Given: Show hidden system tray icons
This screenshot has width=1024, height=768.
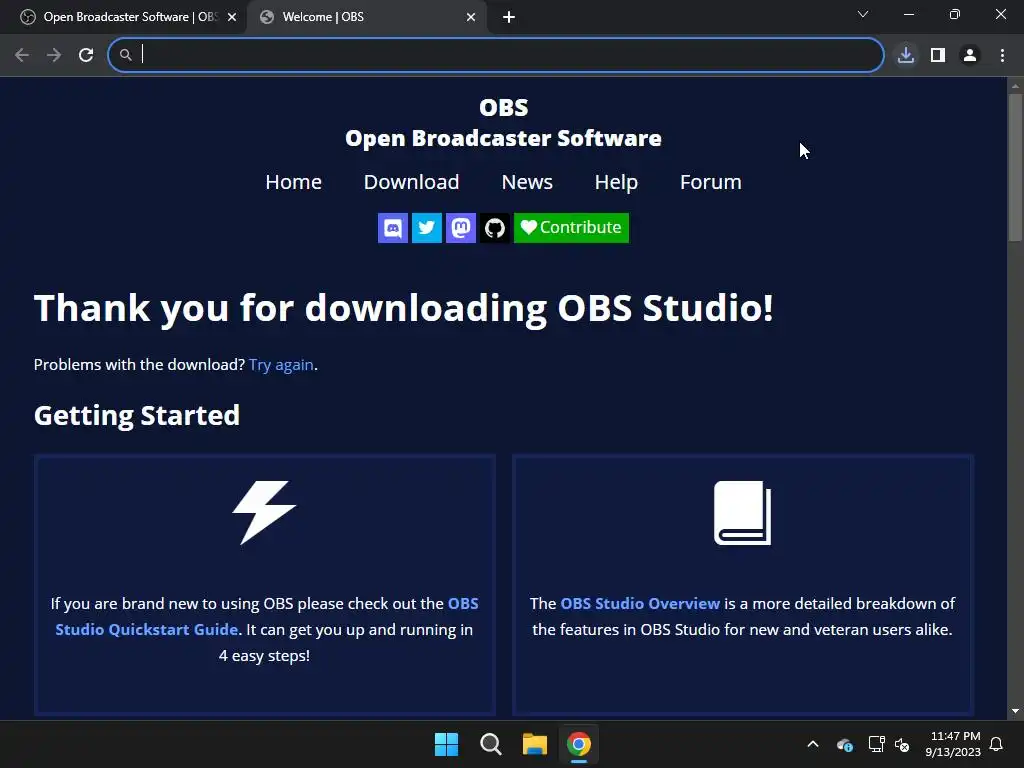Looking at the screenshot, I should click(x=813, y=744).
